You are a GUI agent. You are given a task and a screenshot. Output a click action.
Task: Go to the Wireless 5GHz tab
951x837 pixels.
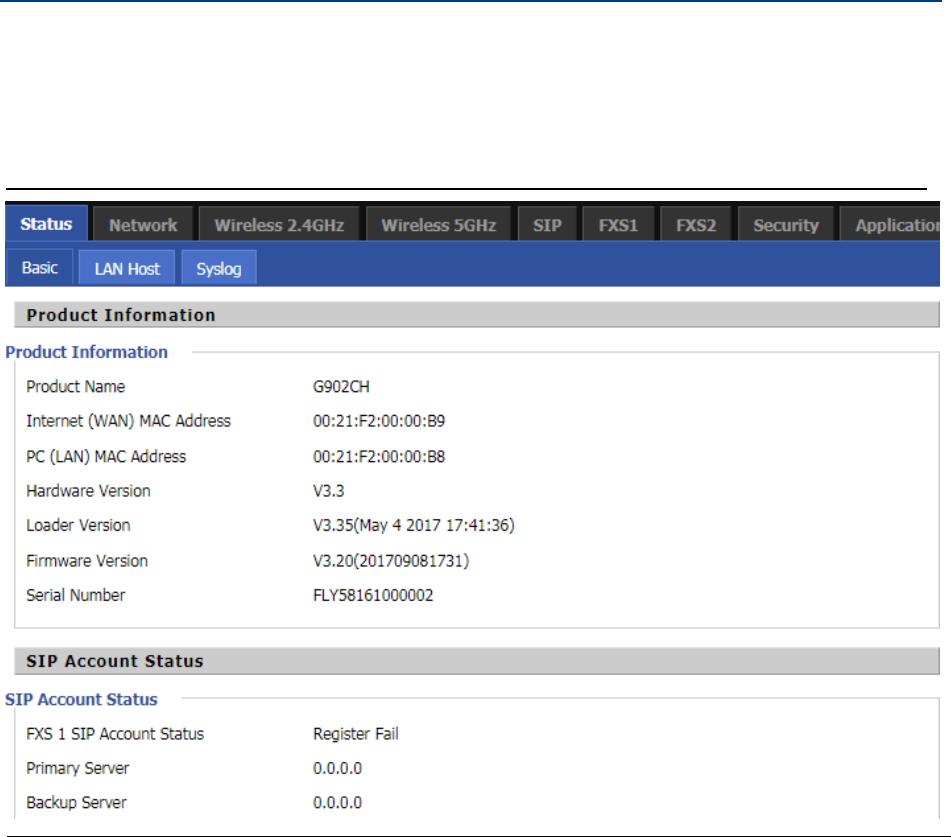[438, 225]
